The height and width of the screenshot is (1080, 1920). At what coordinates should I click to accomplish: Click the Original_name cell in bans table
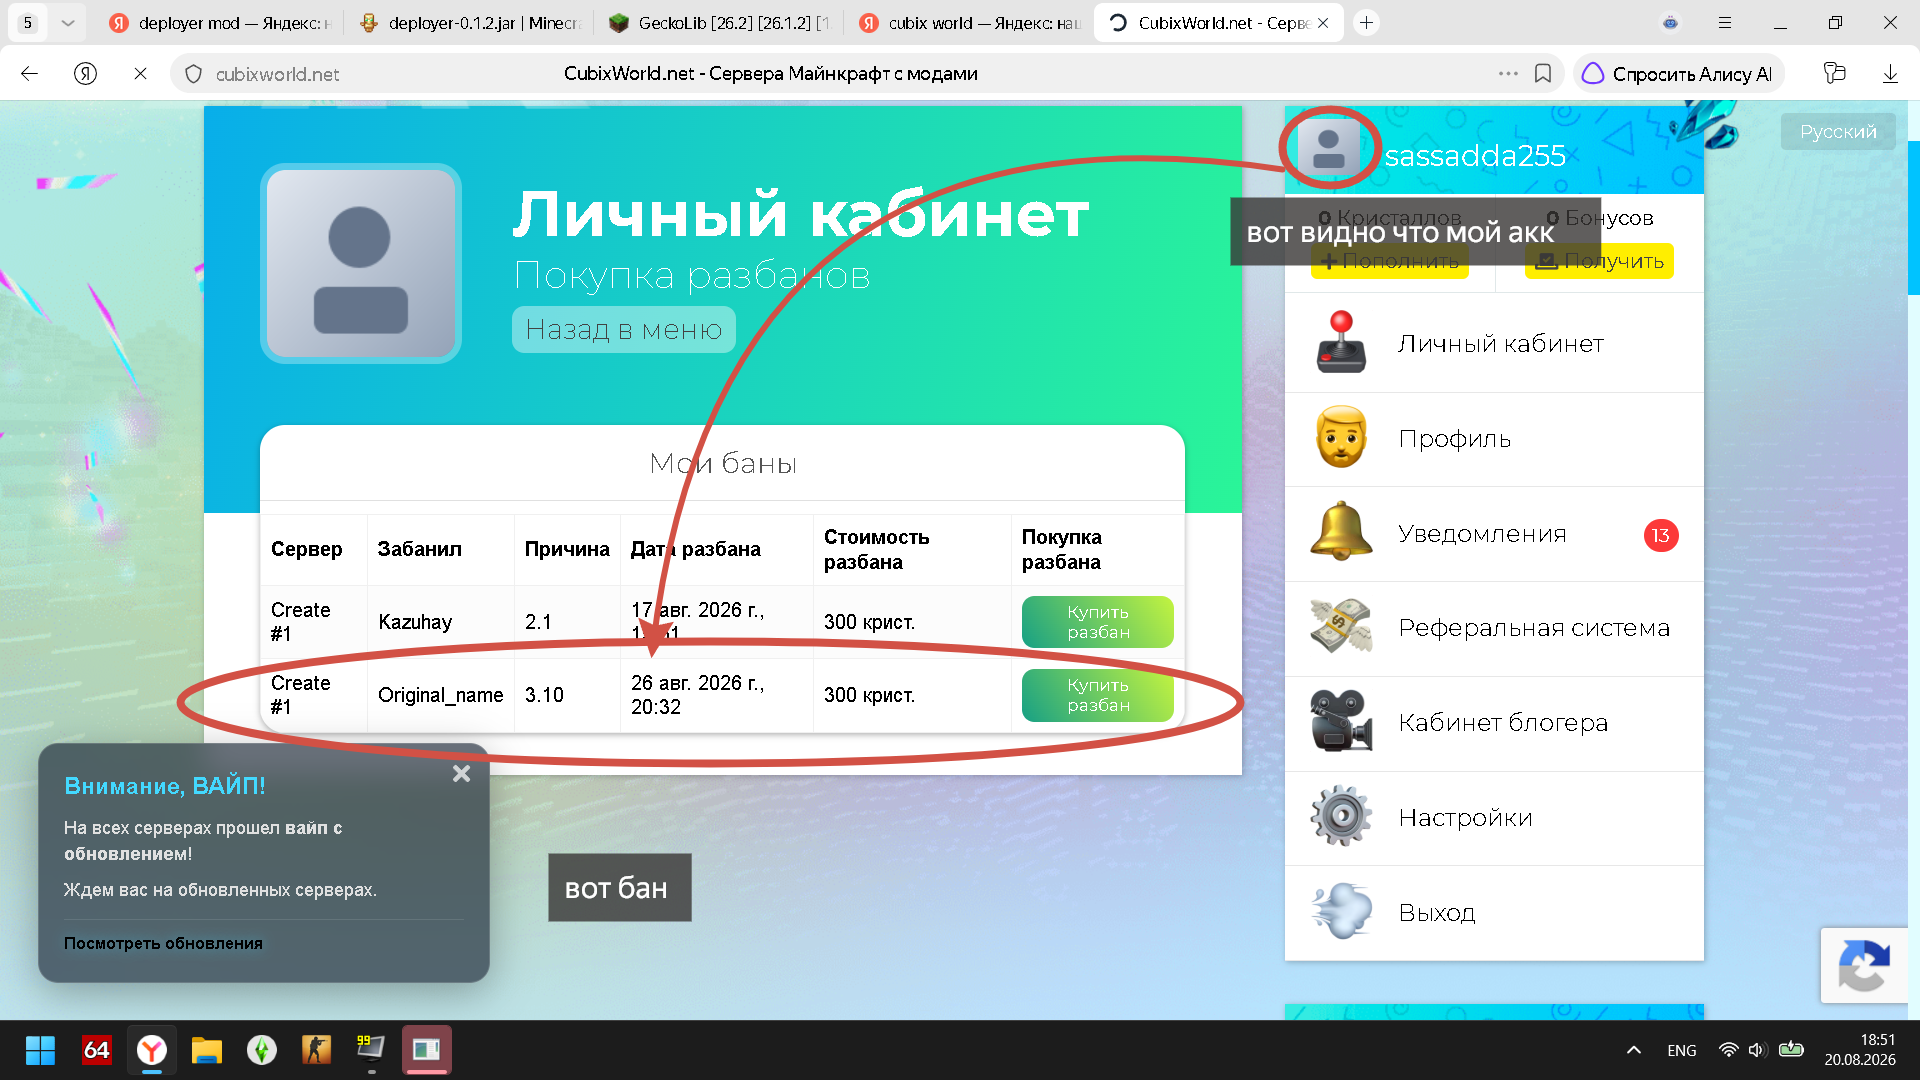[x=440, y=694]
